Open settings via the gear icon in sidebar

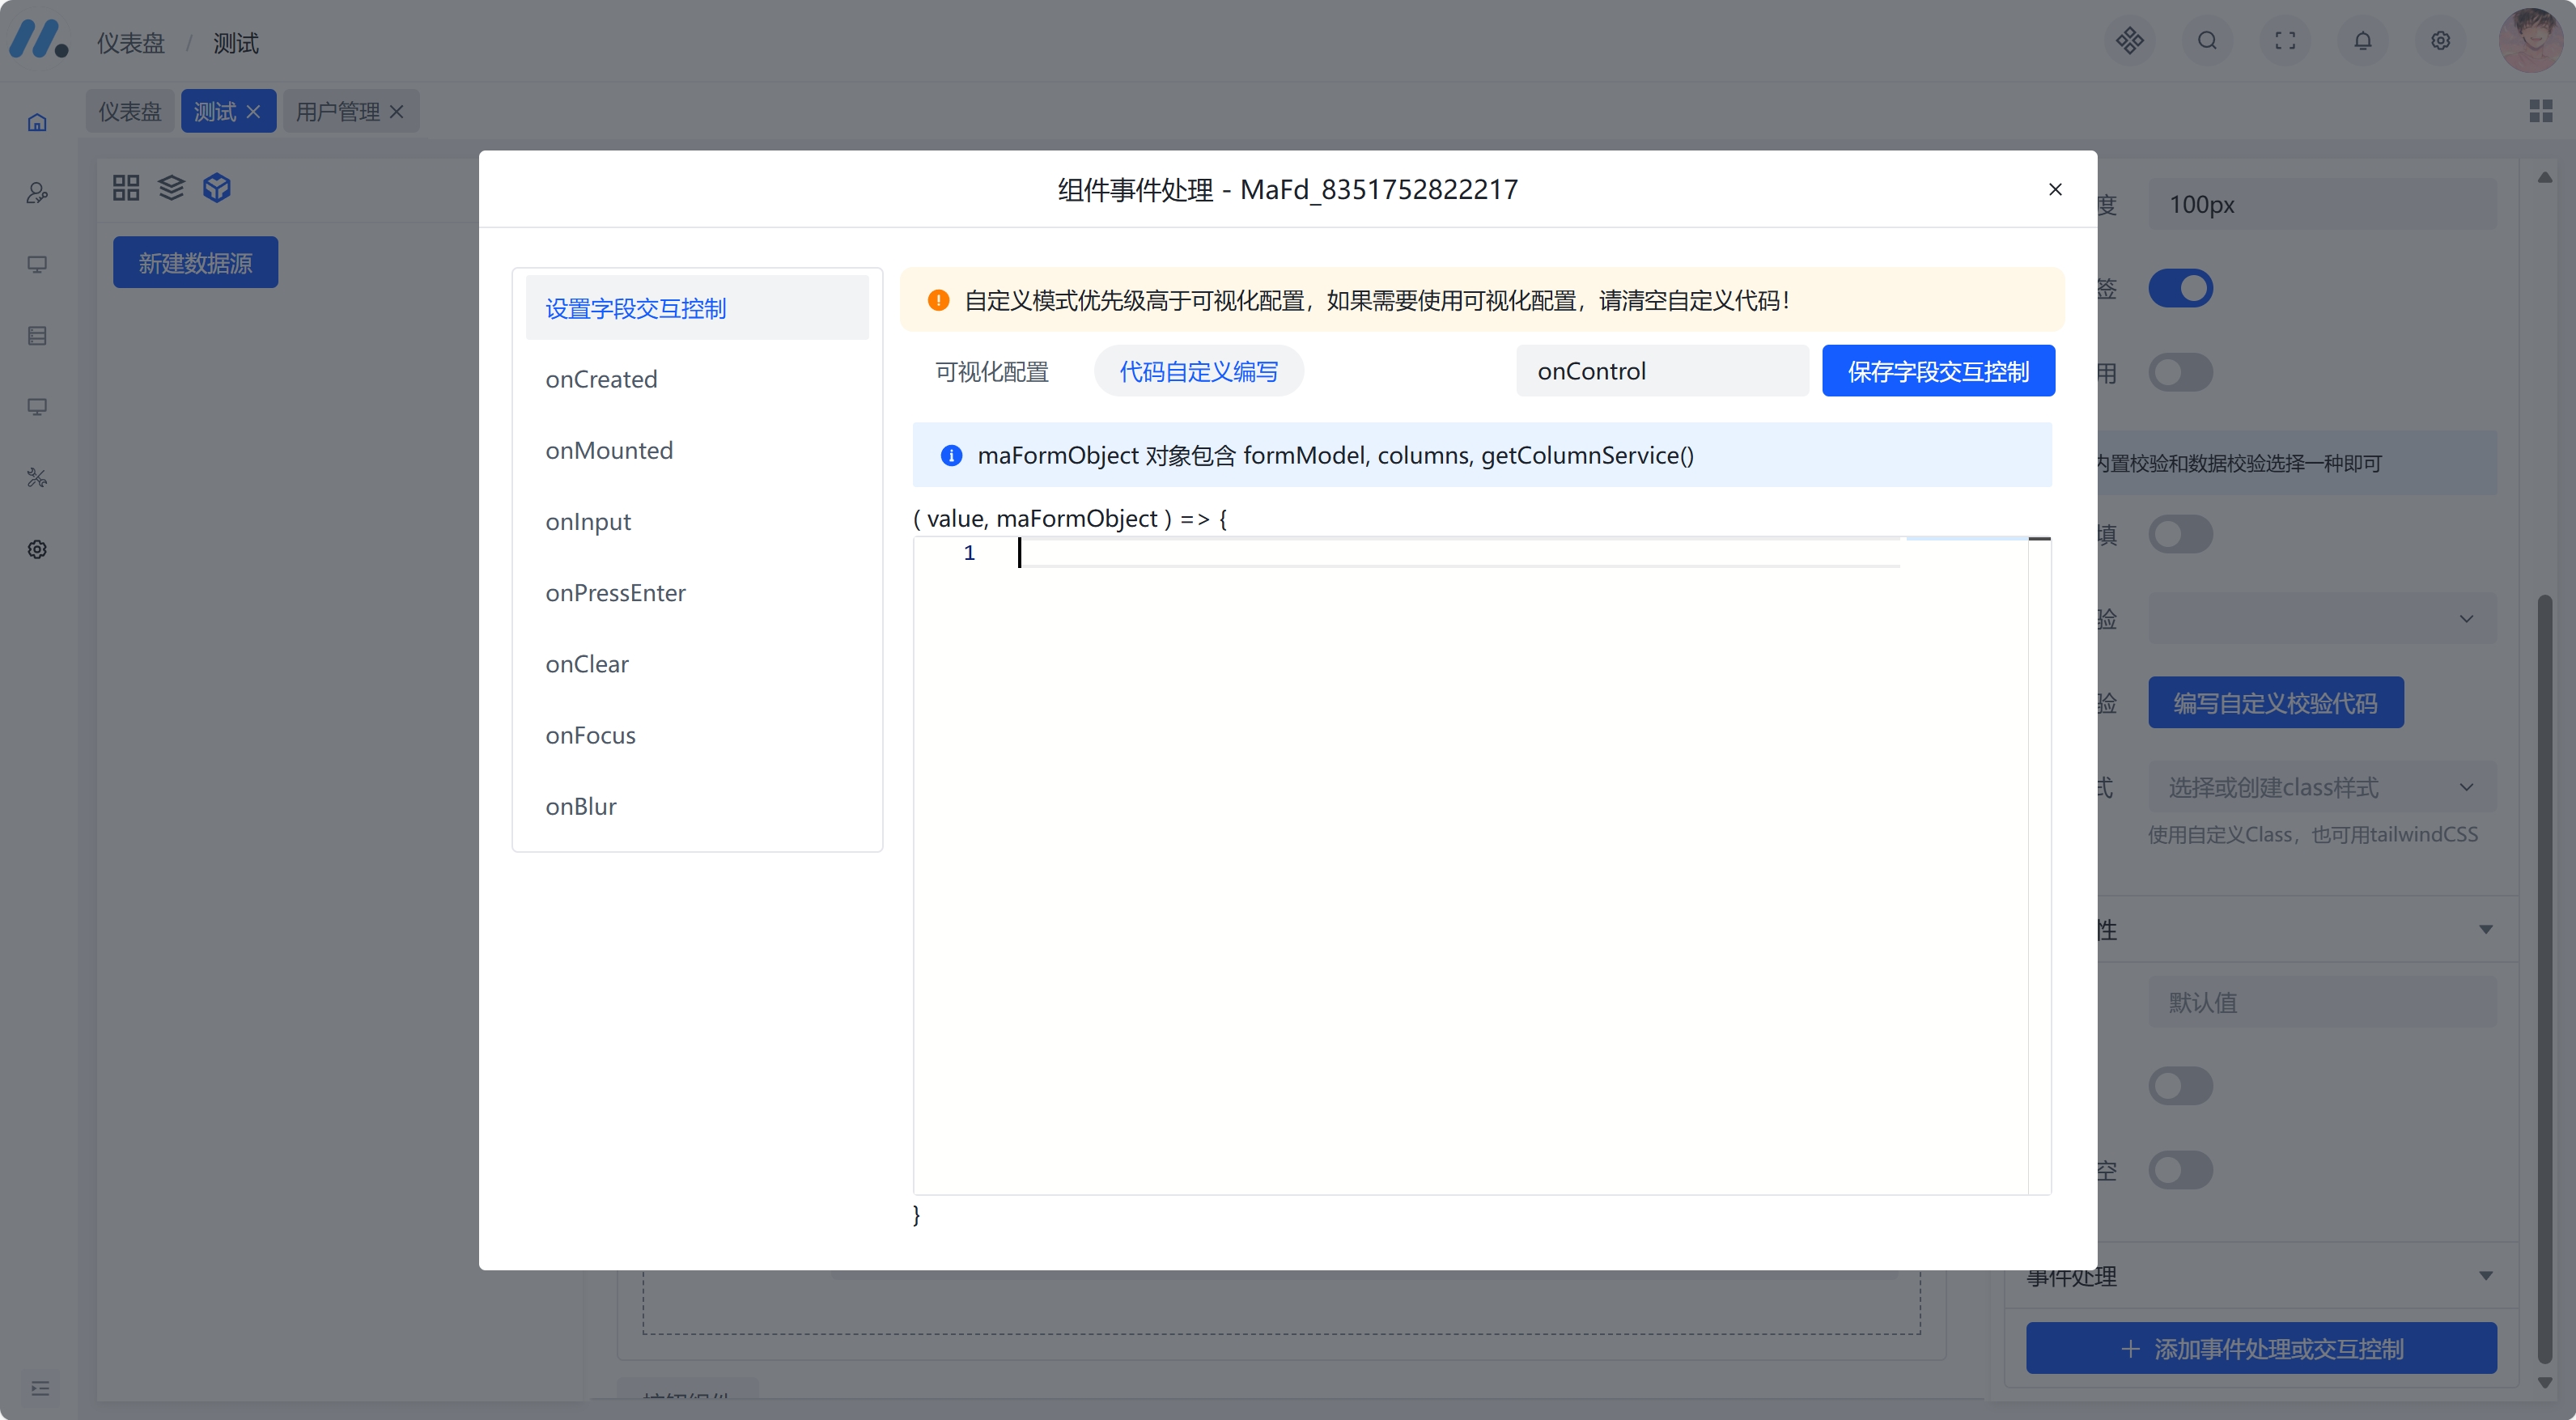[37, 548]
